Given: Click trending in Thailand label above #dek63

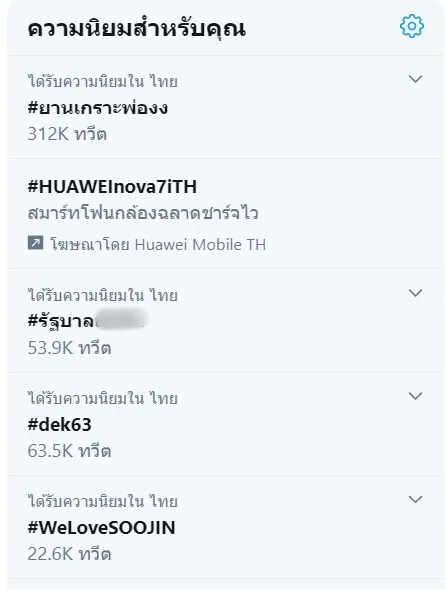Looking at the screenshot, I should pyautogui.click(x=103, y=398).
